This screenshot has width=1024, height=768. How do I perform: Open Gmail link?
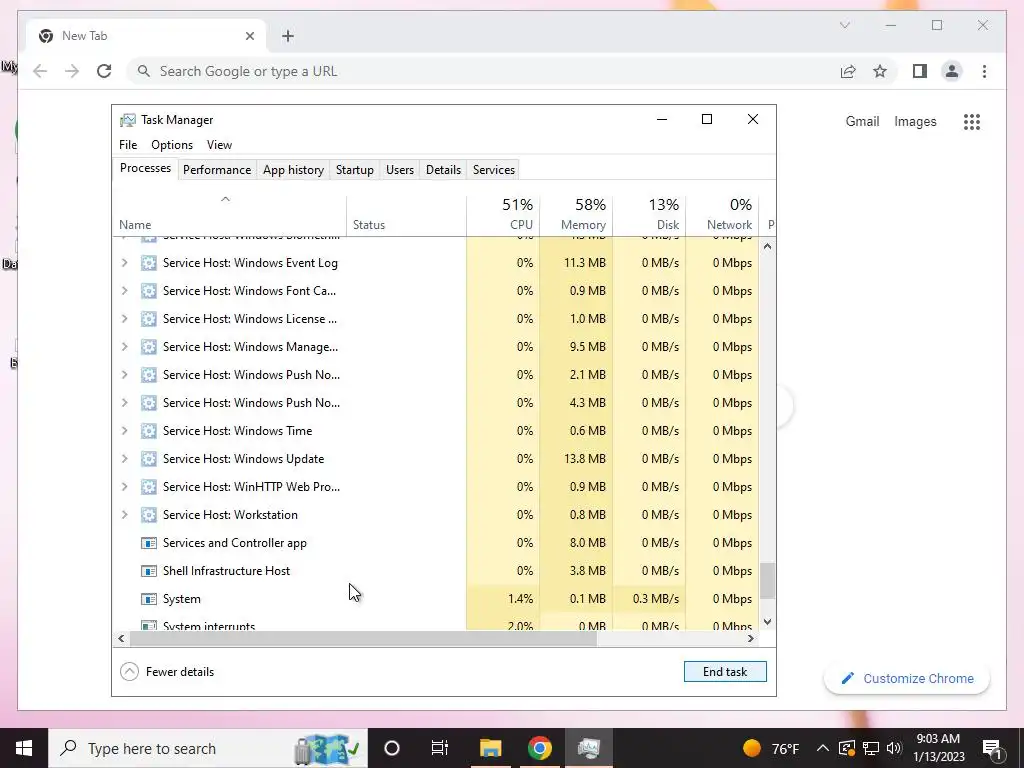pyautogui.click(x=862, y=121)
